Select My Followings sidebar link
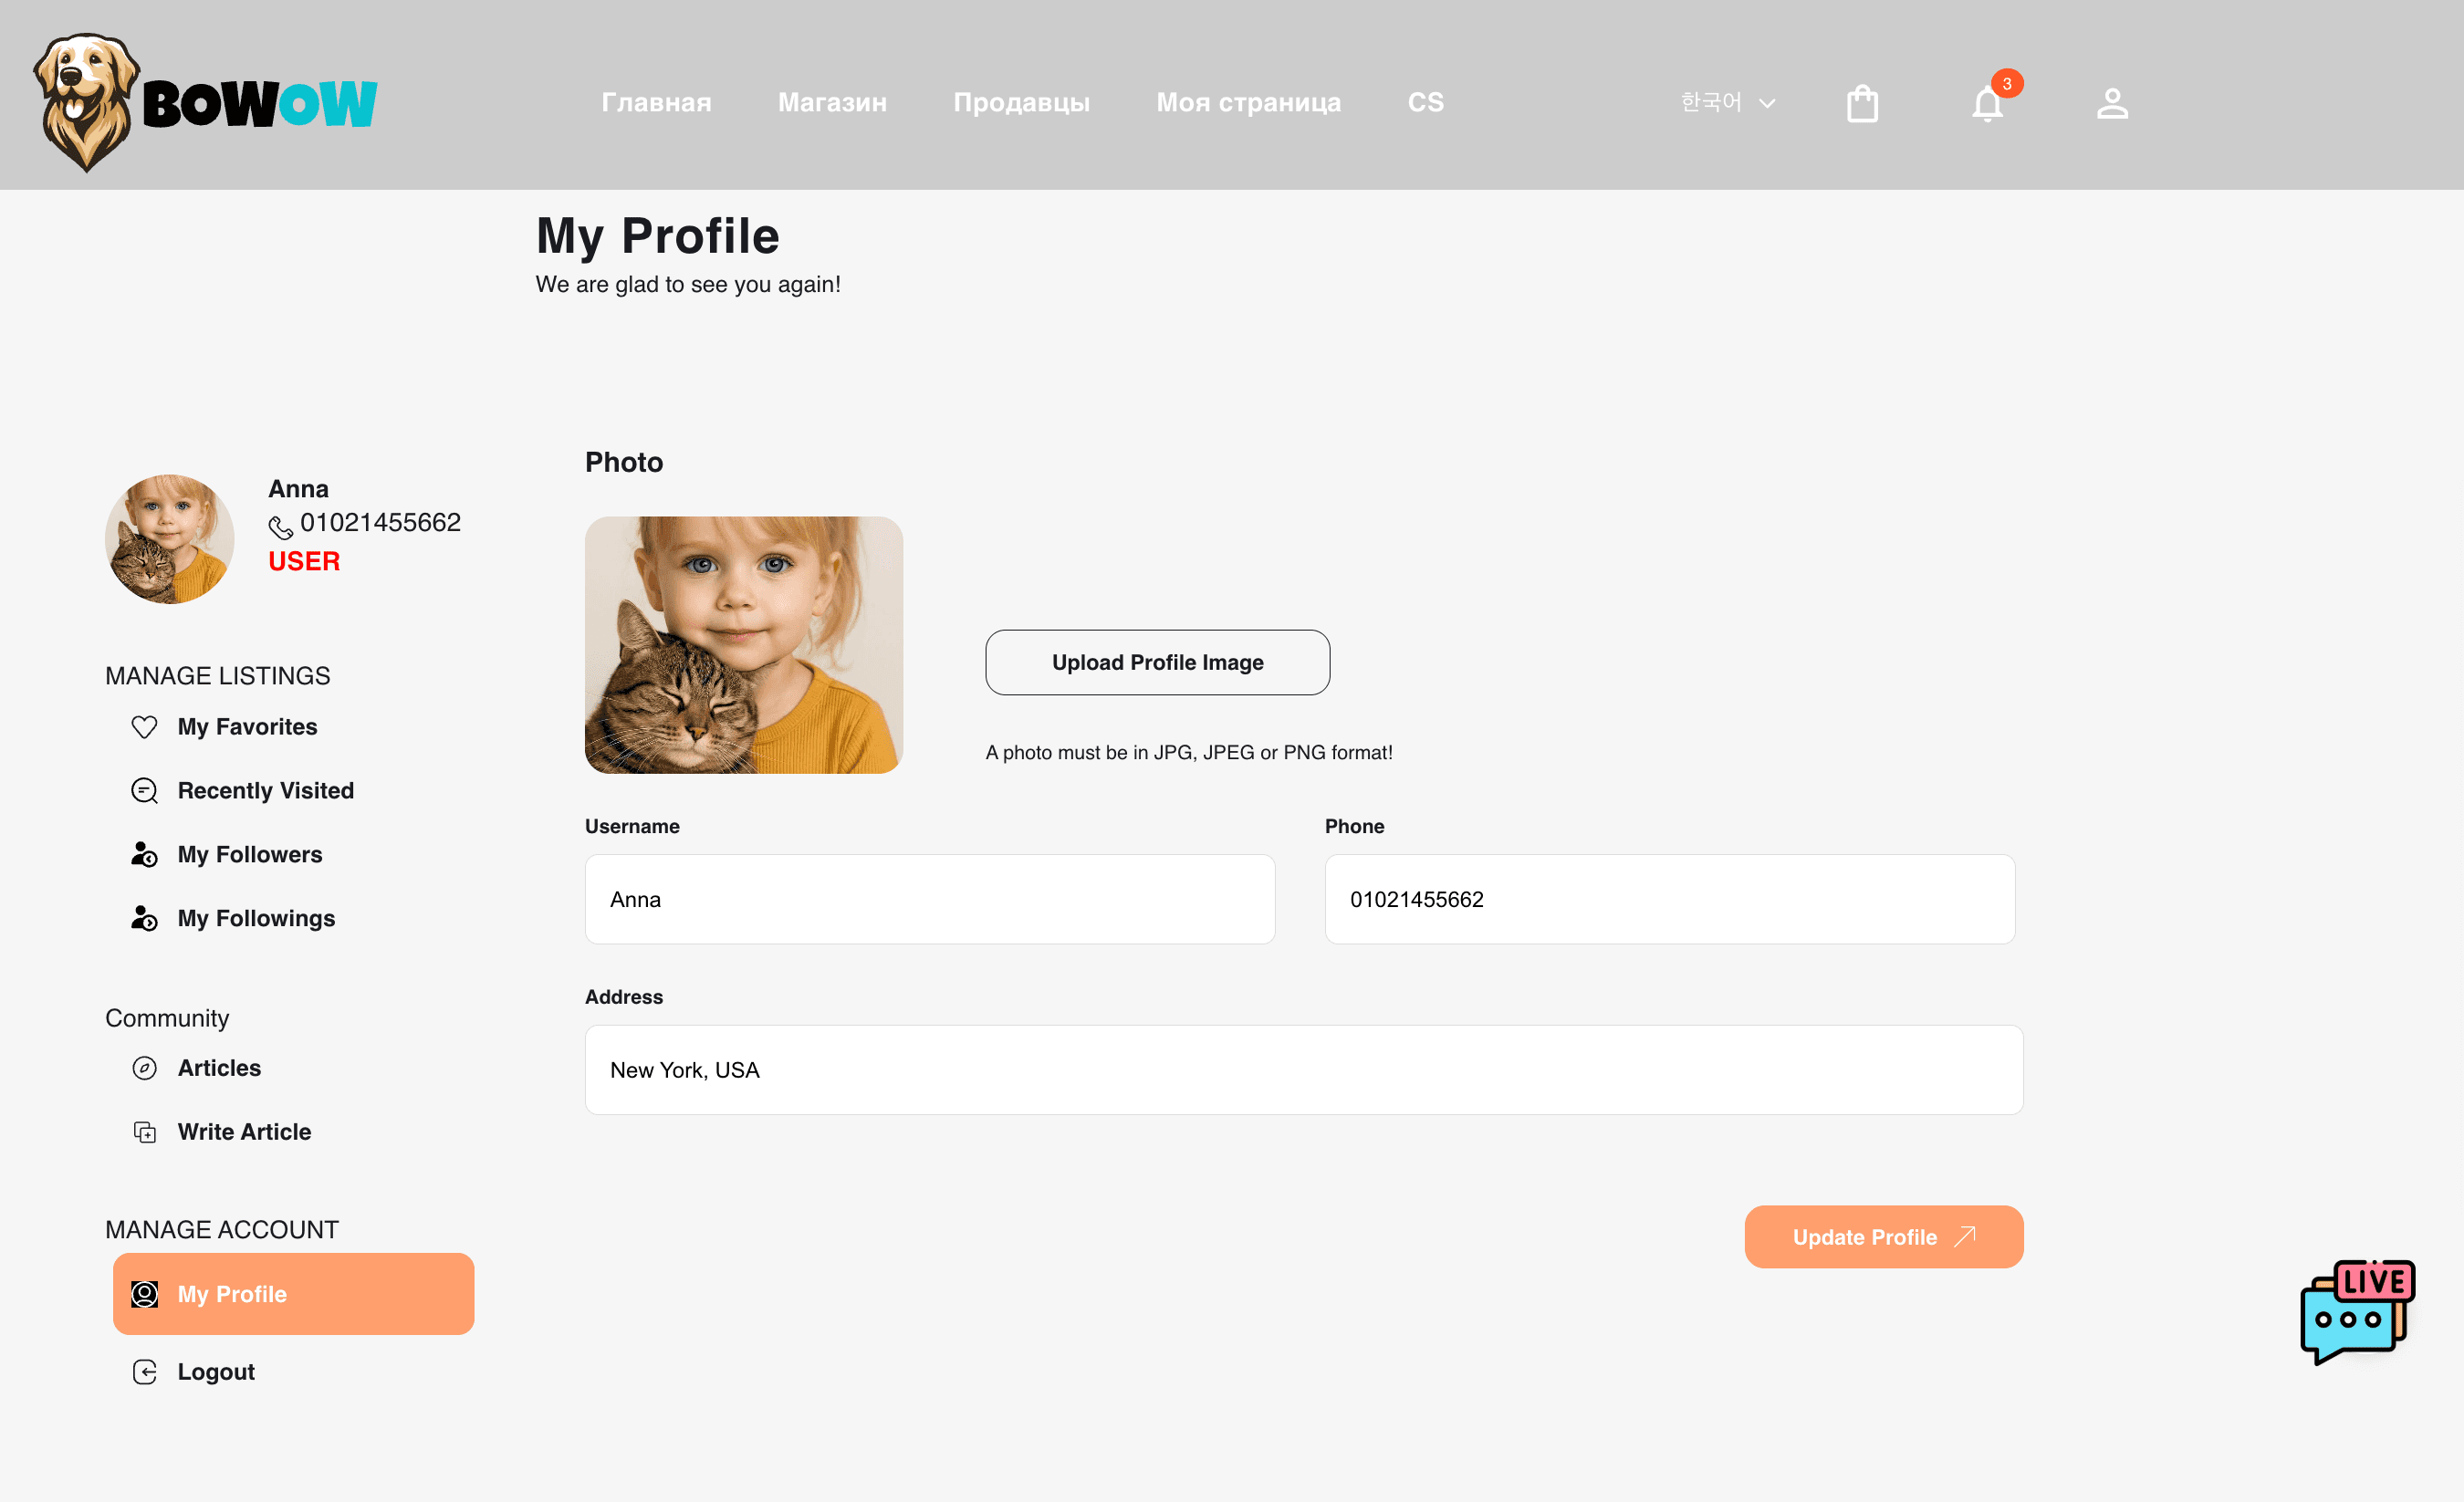Viewport: 2464px width, 1502px height. pyautogui.click(x=256, y=919)
